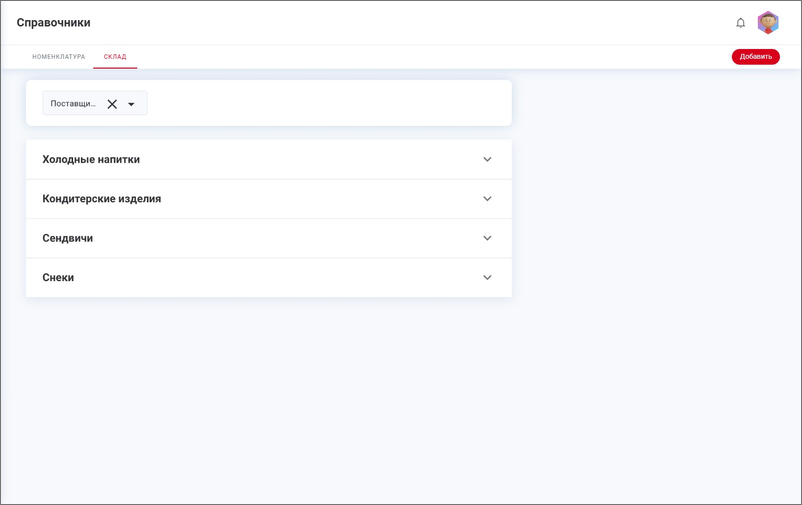Open the user profile avatar
The height and width of the screenshot is (505, 802).
(x=768, y=23)
